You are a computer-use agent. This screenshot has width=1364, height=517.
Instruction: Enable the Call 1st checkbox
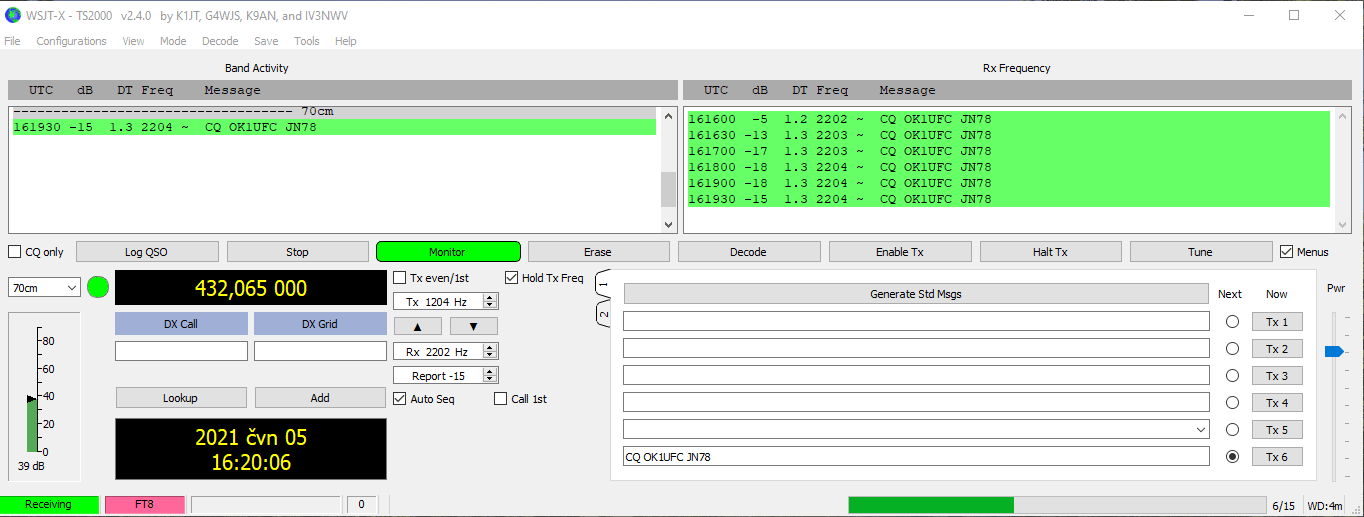pyautogui.click(x=501, y=399)
